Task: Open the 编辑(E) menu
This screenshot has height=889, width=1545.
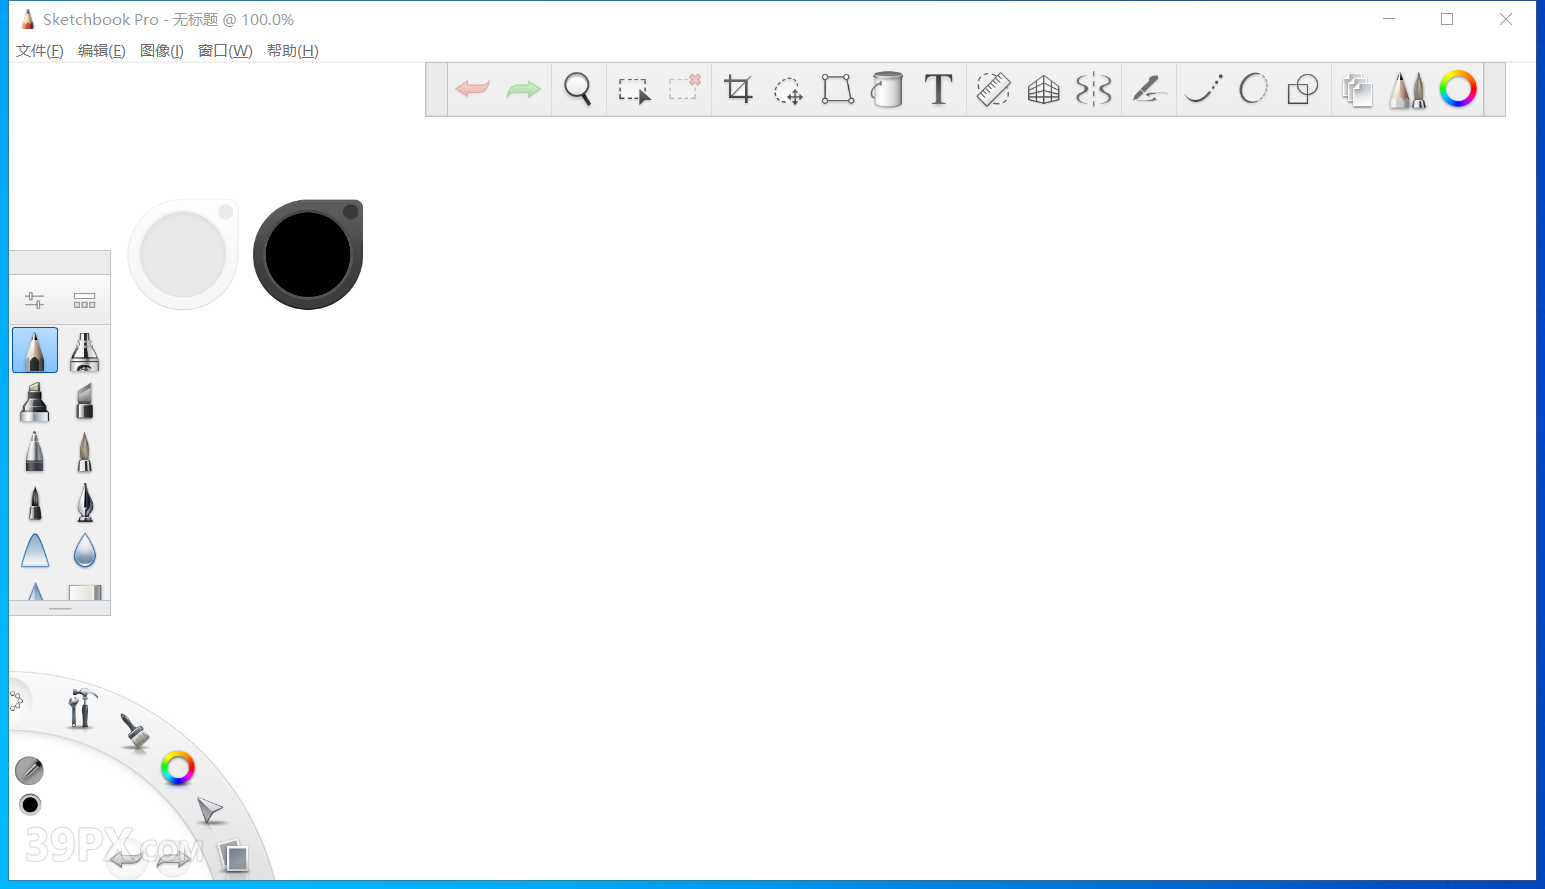Action: point(102,51)
